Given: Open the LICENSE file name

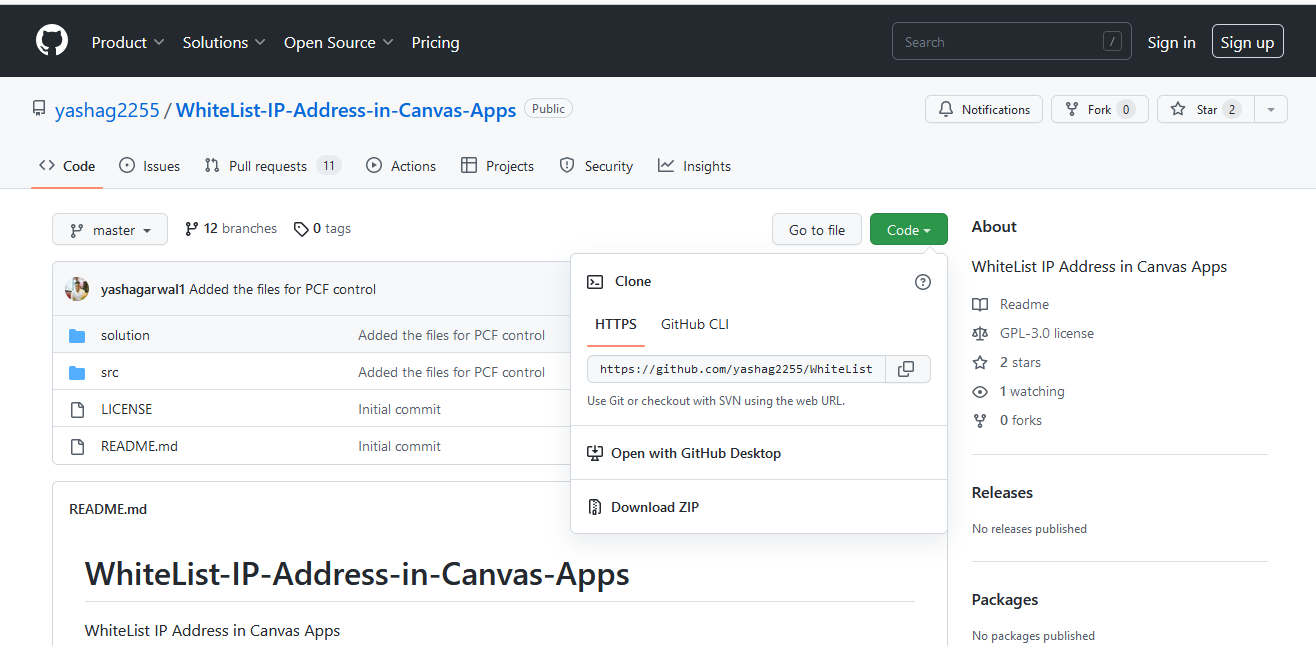Looking at the screenshot, I should (127, 409).
